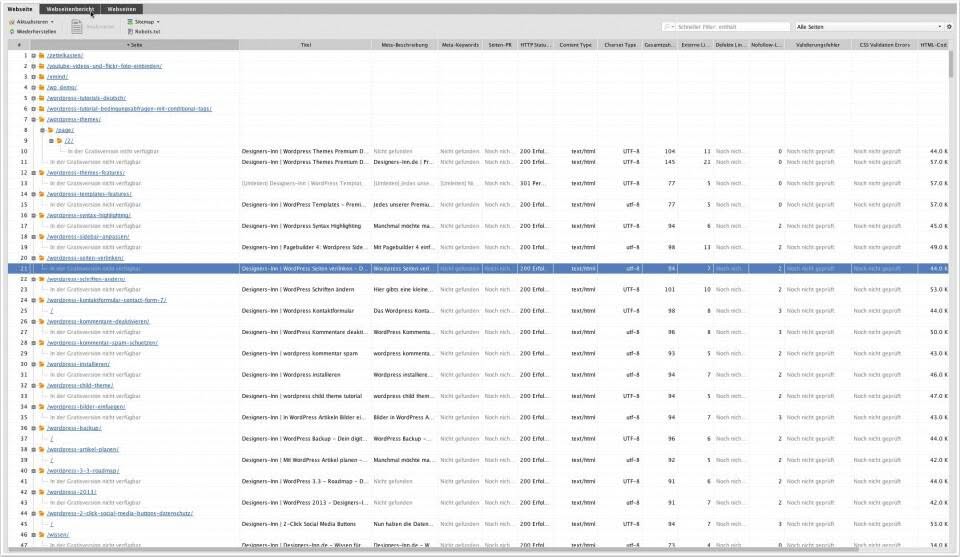
Task: Expand the /zettelkasten/ tree node
Action: [34, 55]
